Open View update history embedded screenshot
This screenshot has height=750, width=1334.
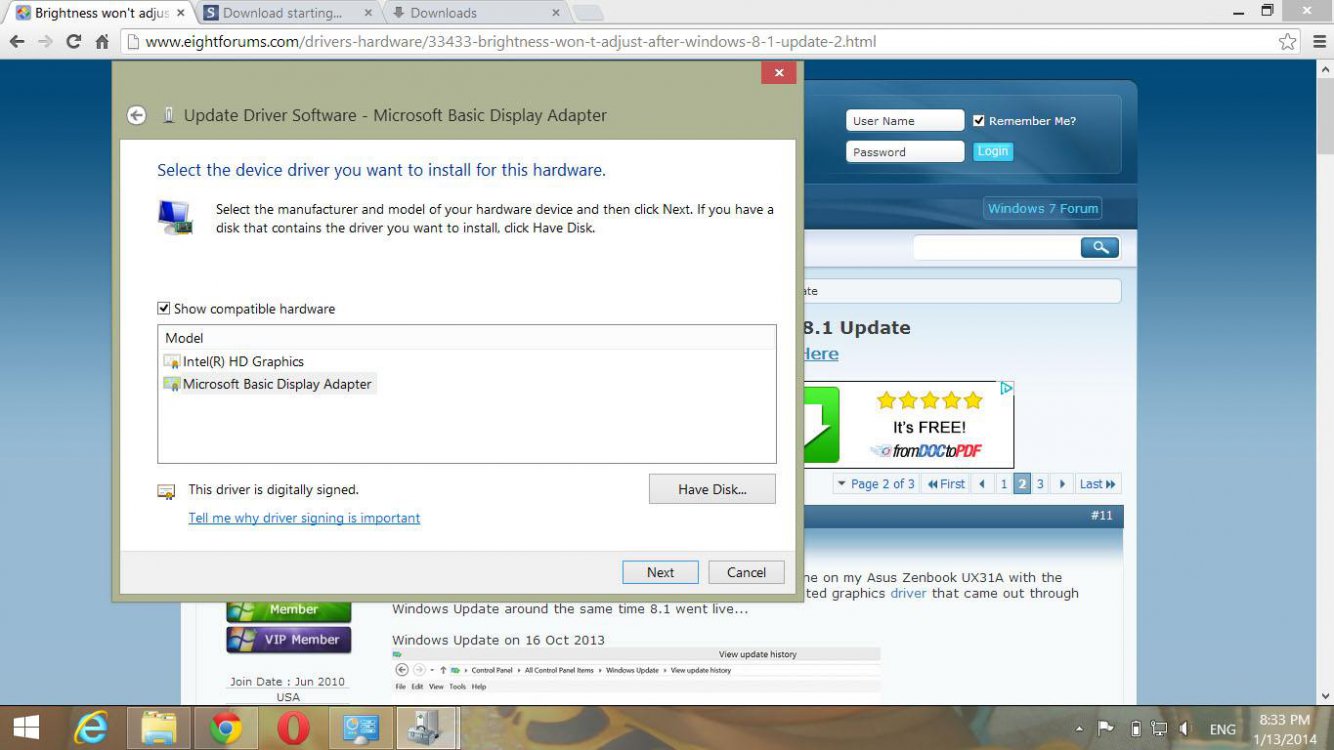pos(636,668)
